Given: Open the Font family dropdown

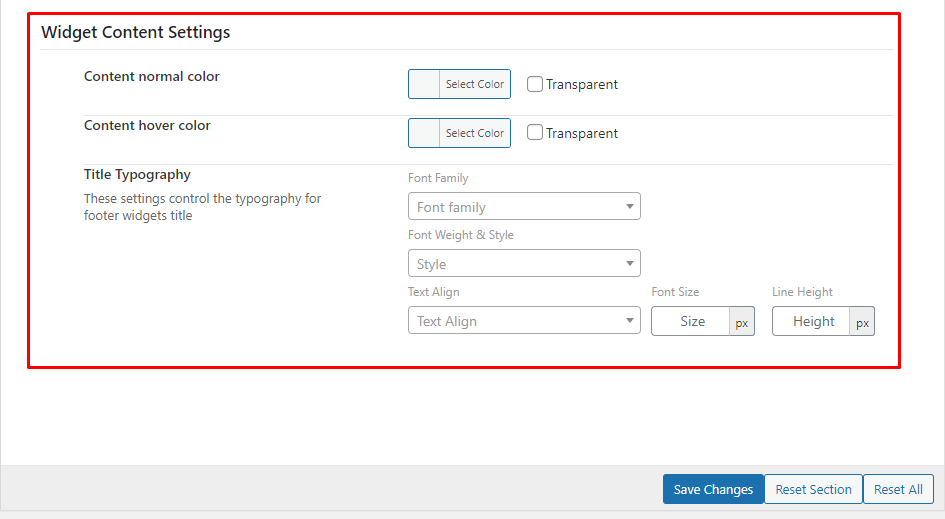Looking at the screenshot, I should (x=524, y=207).
